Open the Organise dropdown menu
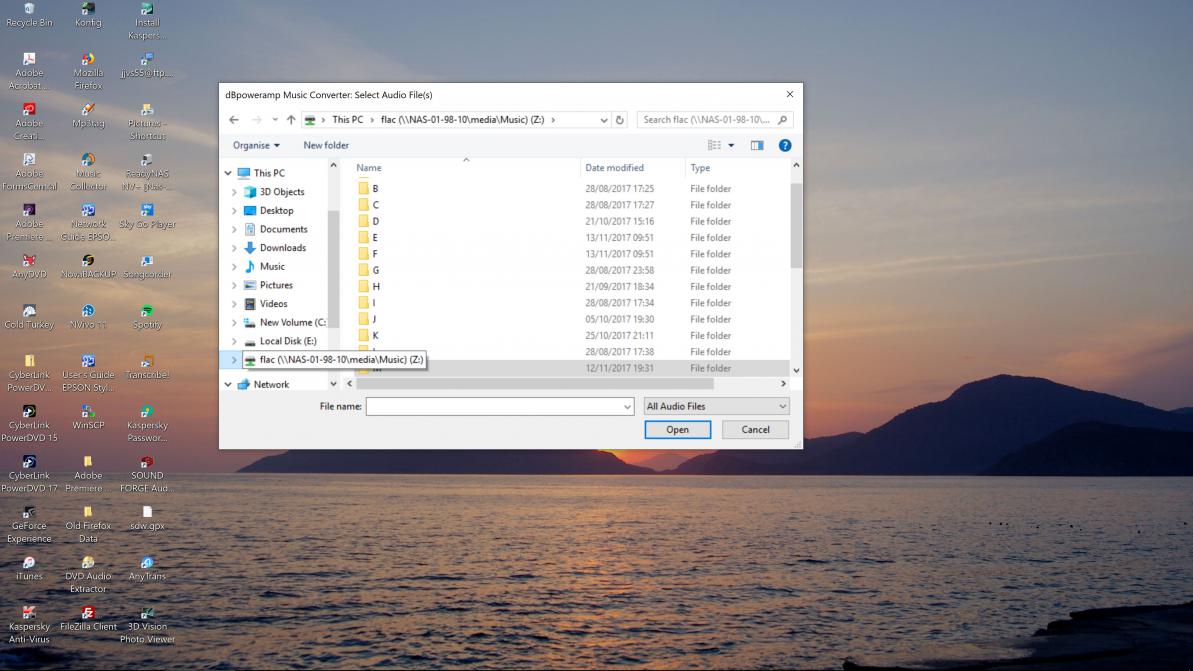The width and height of the screenshot is (1193, 671). tap(256, 145)
